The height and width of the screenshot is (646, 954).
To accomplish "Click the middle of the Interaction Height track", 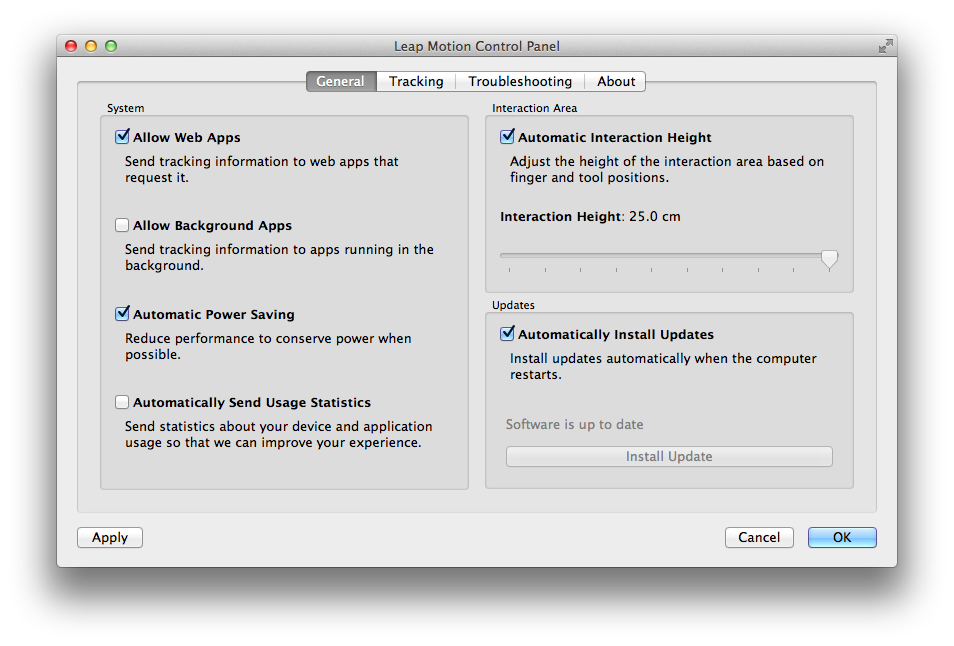I will pos(665,256).
